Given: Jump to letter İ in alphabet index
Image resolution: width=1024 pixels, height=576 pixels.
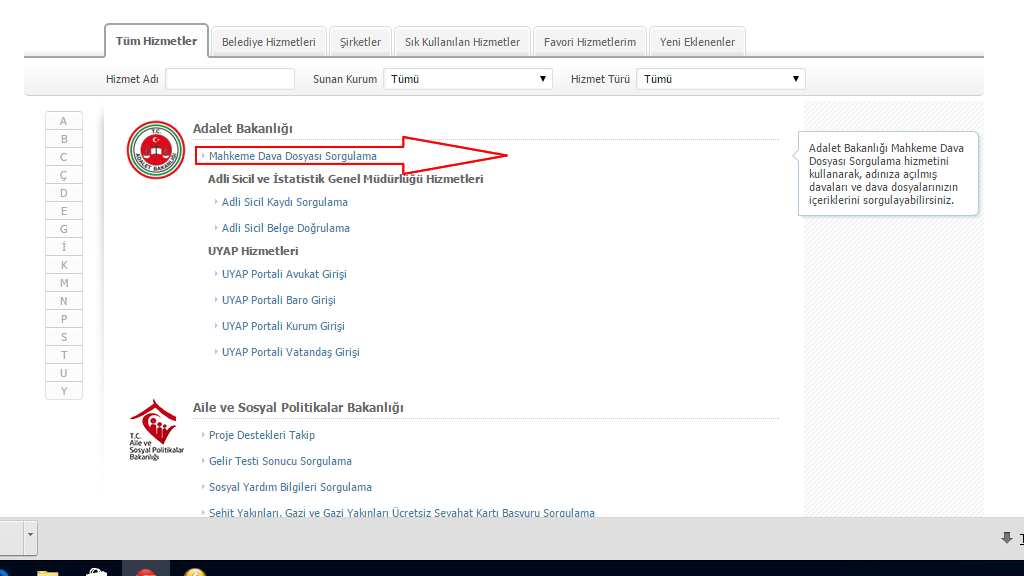Looking at the screenshot, I should point(63,247).
